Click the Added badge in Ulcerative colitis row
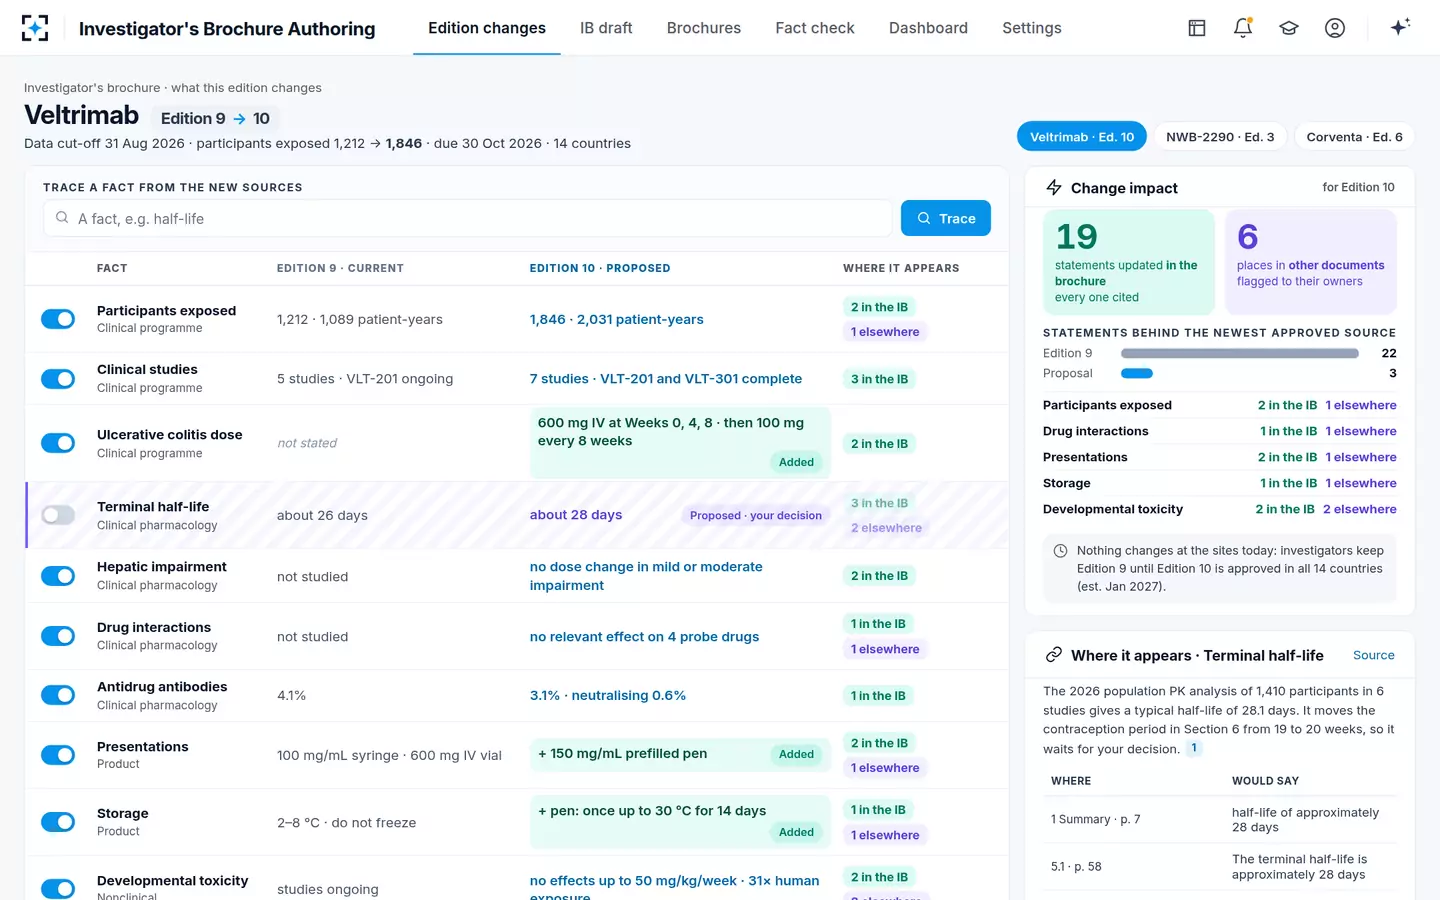The height and width of the screenshot is (900, 1440). pos(796,462)
